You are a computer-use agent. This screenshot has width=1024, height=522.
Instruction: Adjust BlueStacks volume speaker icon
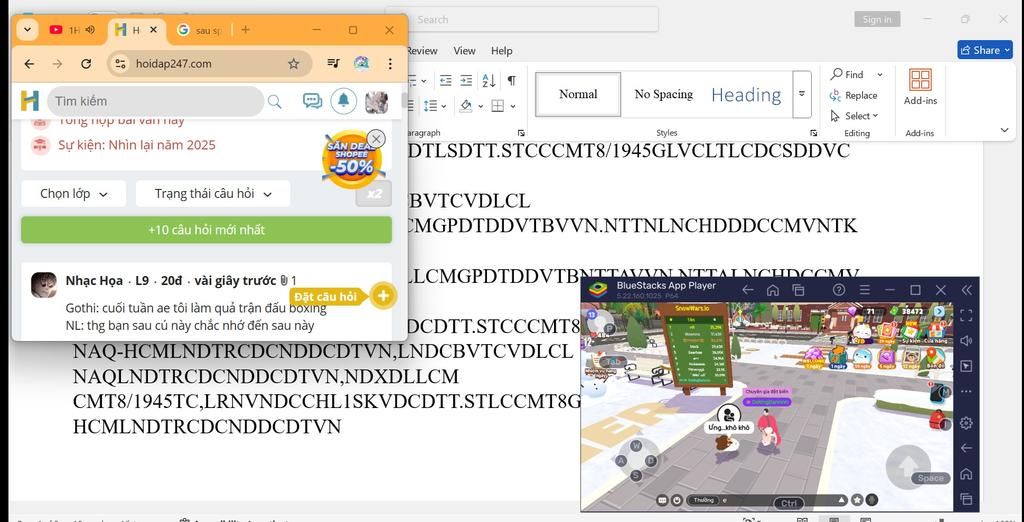[967, 340]
